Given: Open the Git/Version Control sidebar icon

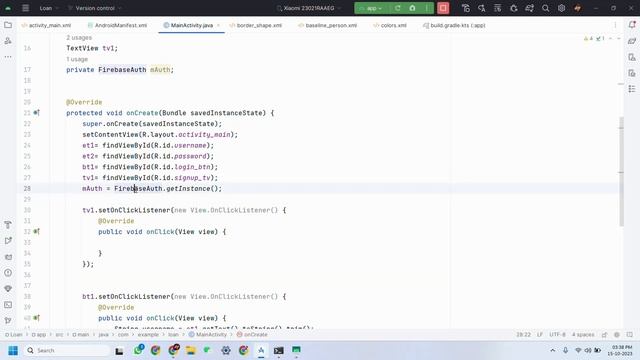Looking at the screenshot, I should (8, 320).
